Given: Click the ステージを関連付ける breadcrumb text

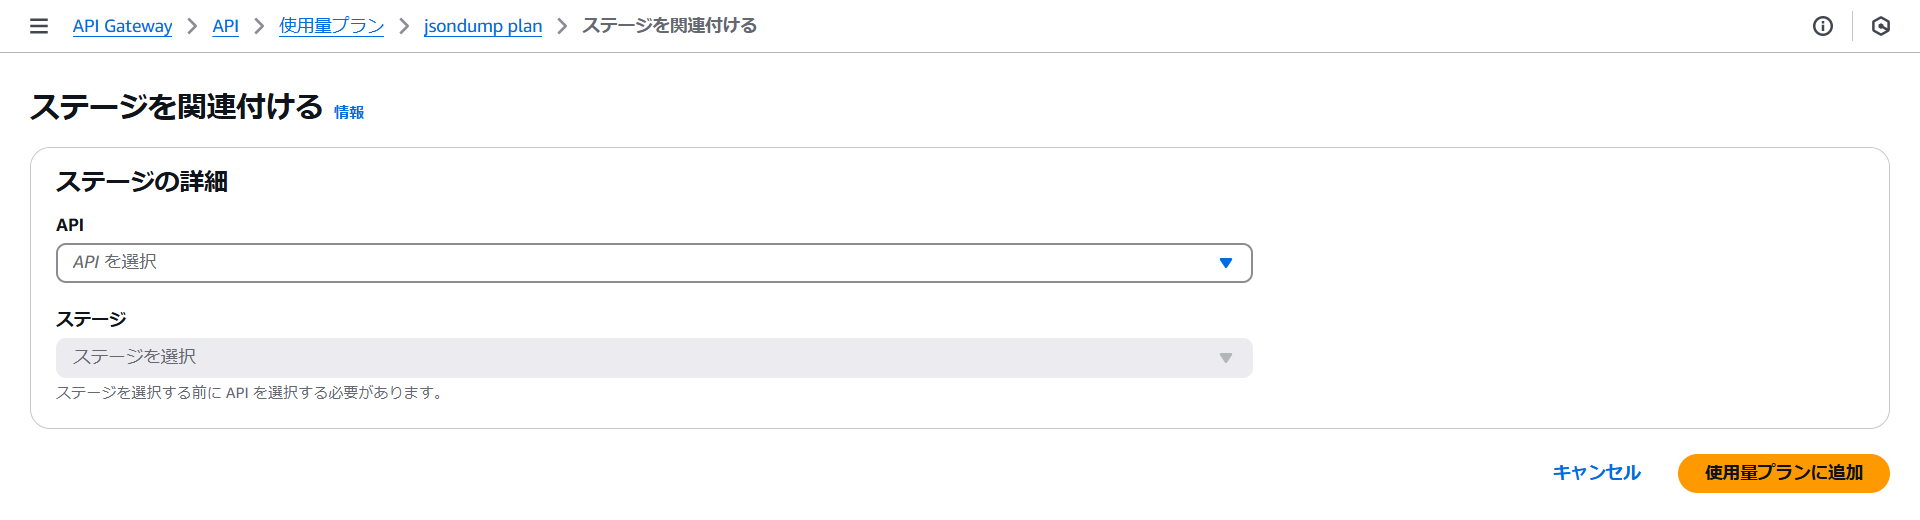Looking at the screenshot, I should (x=669, y=26).
